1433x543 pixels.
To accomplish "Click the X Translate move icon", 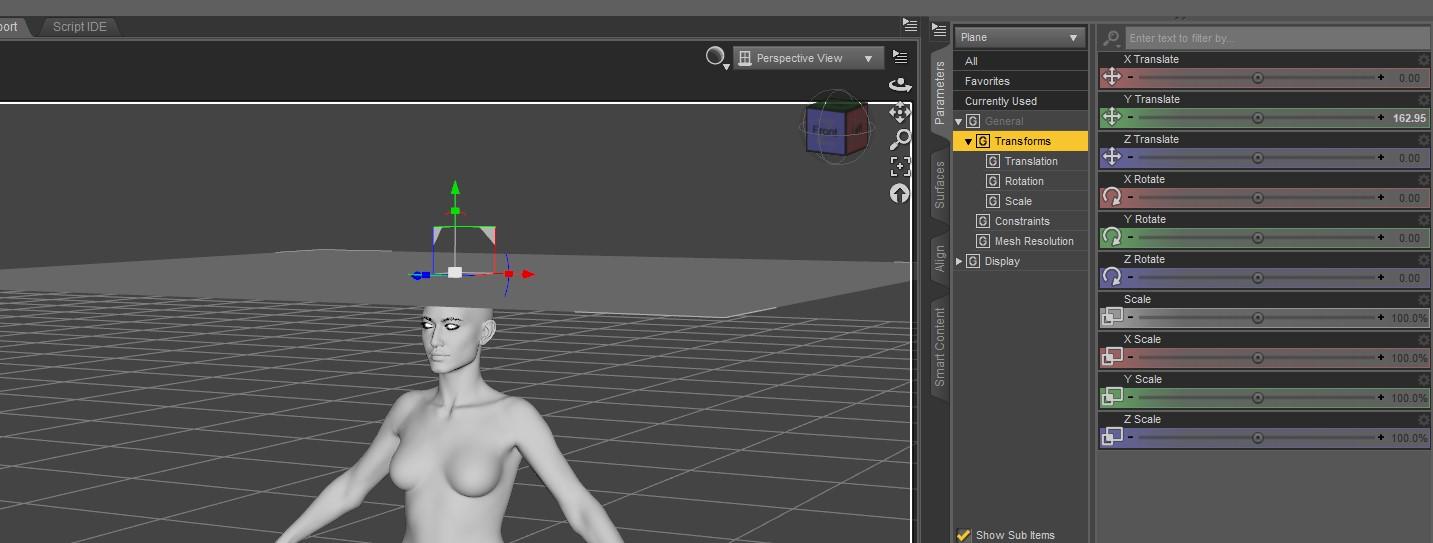I will (x=1111, y=77).
